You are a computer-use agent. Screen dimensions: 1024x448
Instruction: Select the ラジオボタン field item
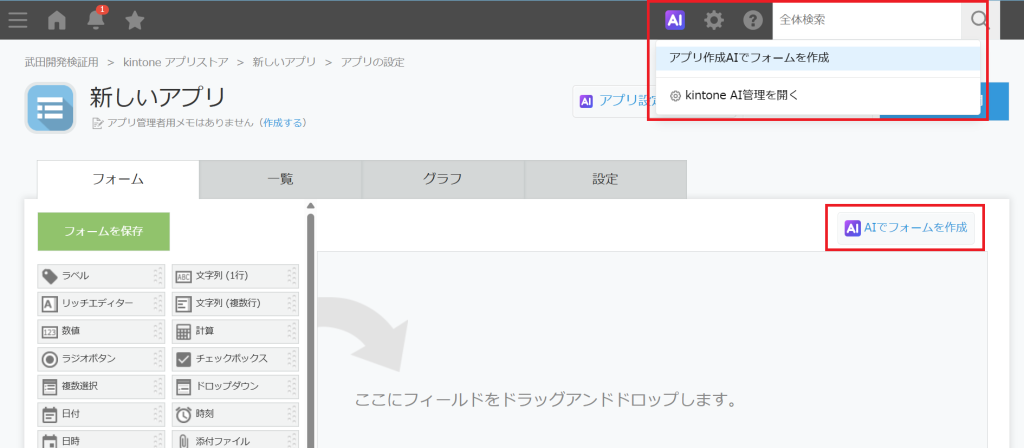[x=101, y=359]
